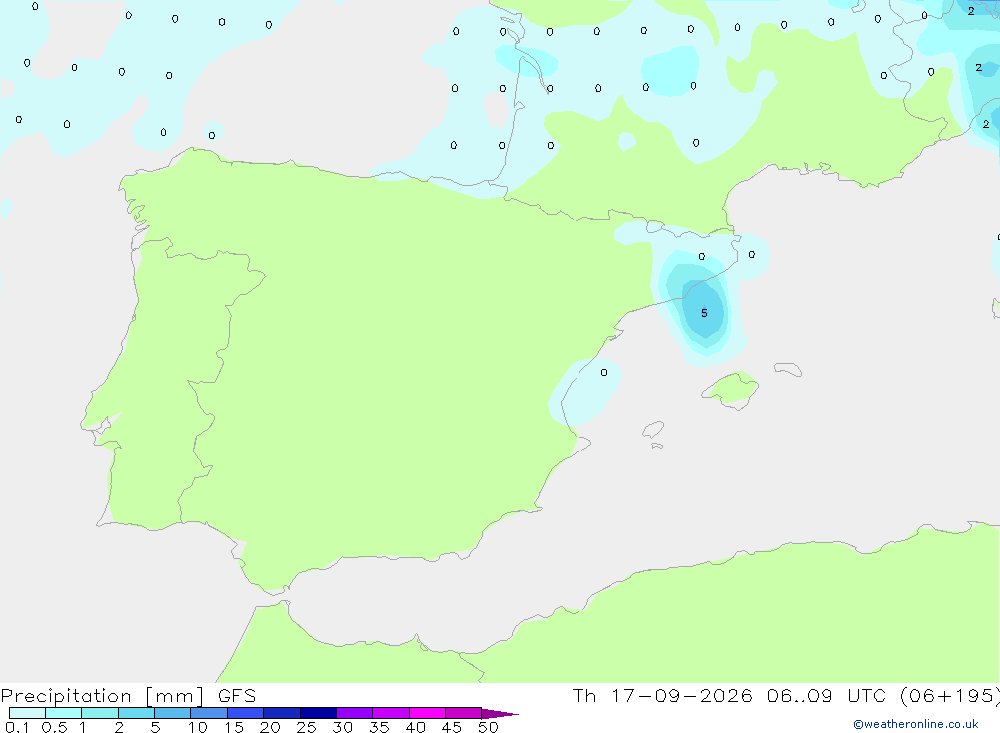Select the lightest cyan legend swatch
1000x733 pixels.
[27, 713]
